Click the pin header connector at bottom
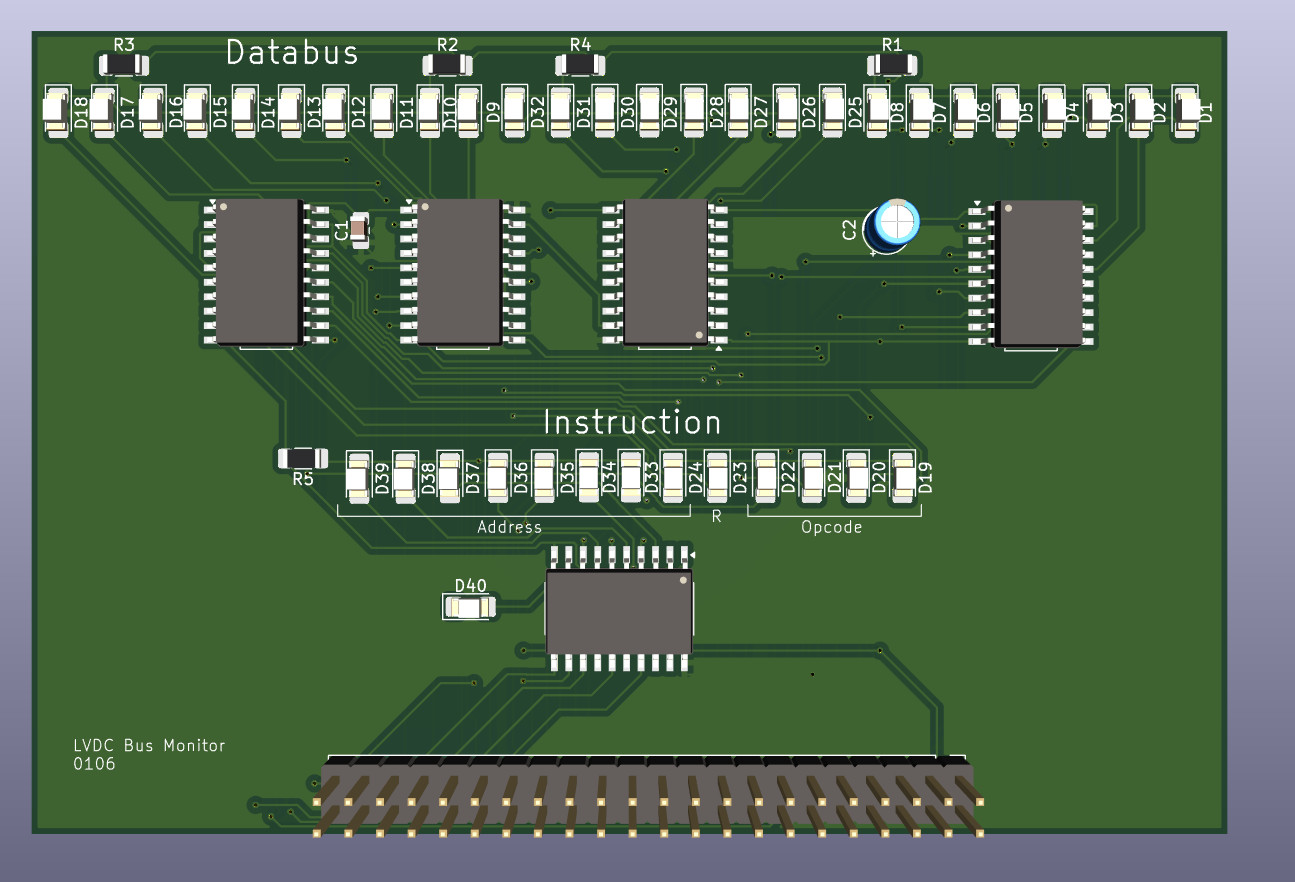This screenshot has height=882, width=1295. click(x=648, y=796)
